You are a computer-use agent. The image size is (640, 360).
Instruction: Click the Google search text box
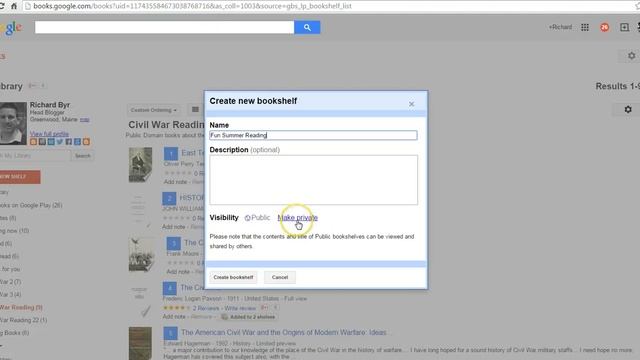[164, 27]
